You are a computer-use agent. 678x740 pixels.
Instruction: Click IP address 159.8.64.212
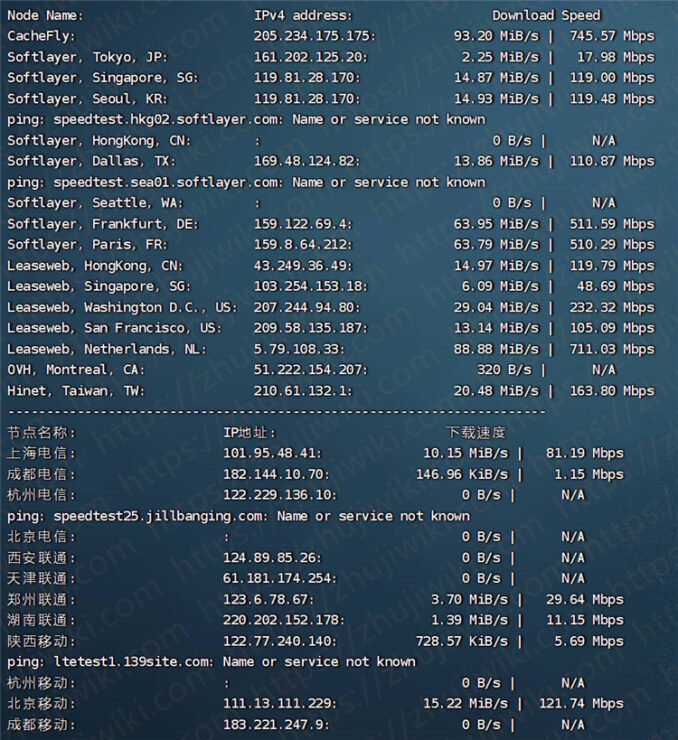303,245
